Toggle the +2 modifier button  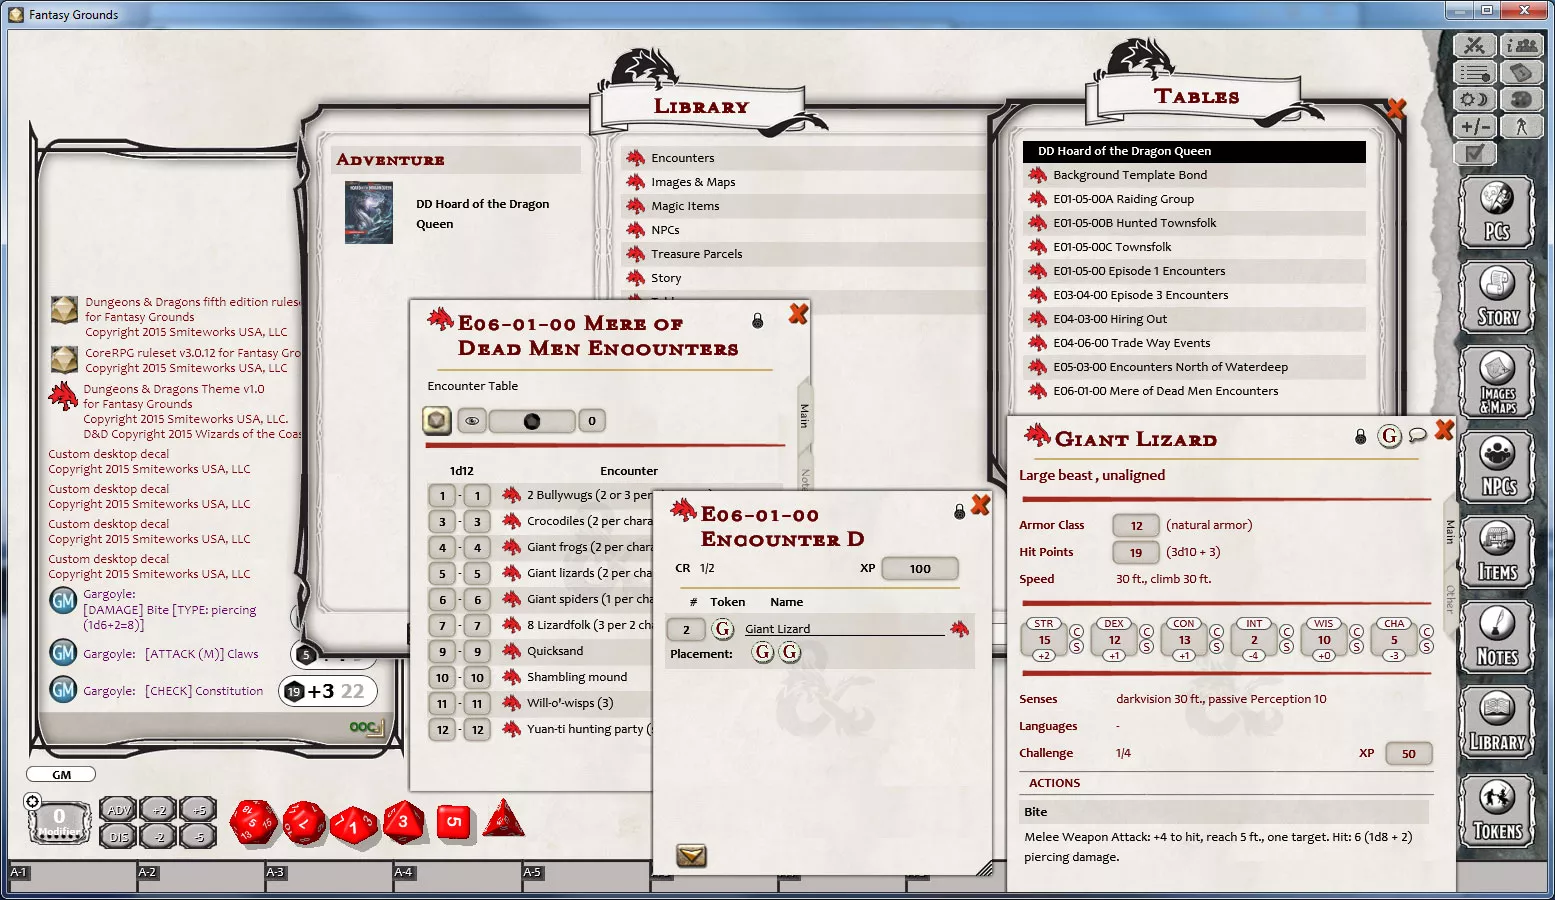pos(159,810)
